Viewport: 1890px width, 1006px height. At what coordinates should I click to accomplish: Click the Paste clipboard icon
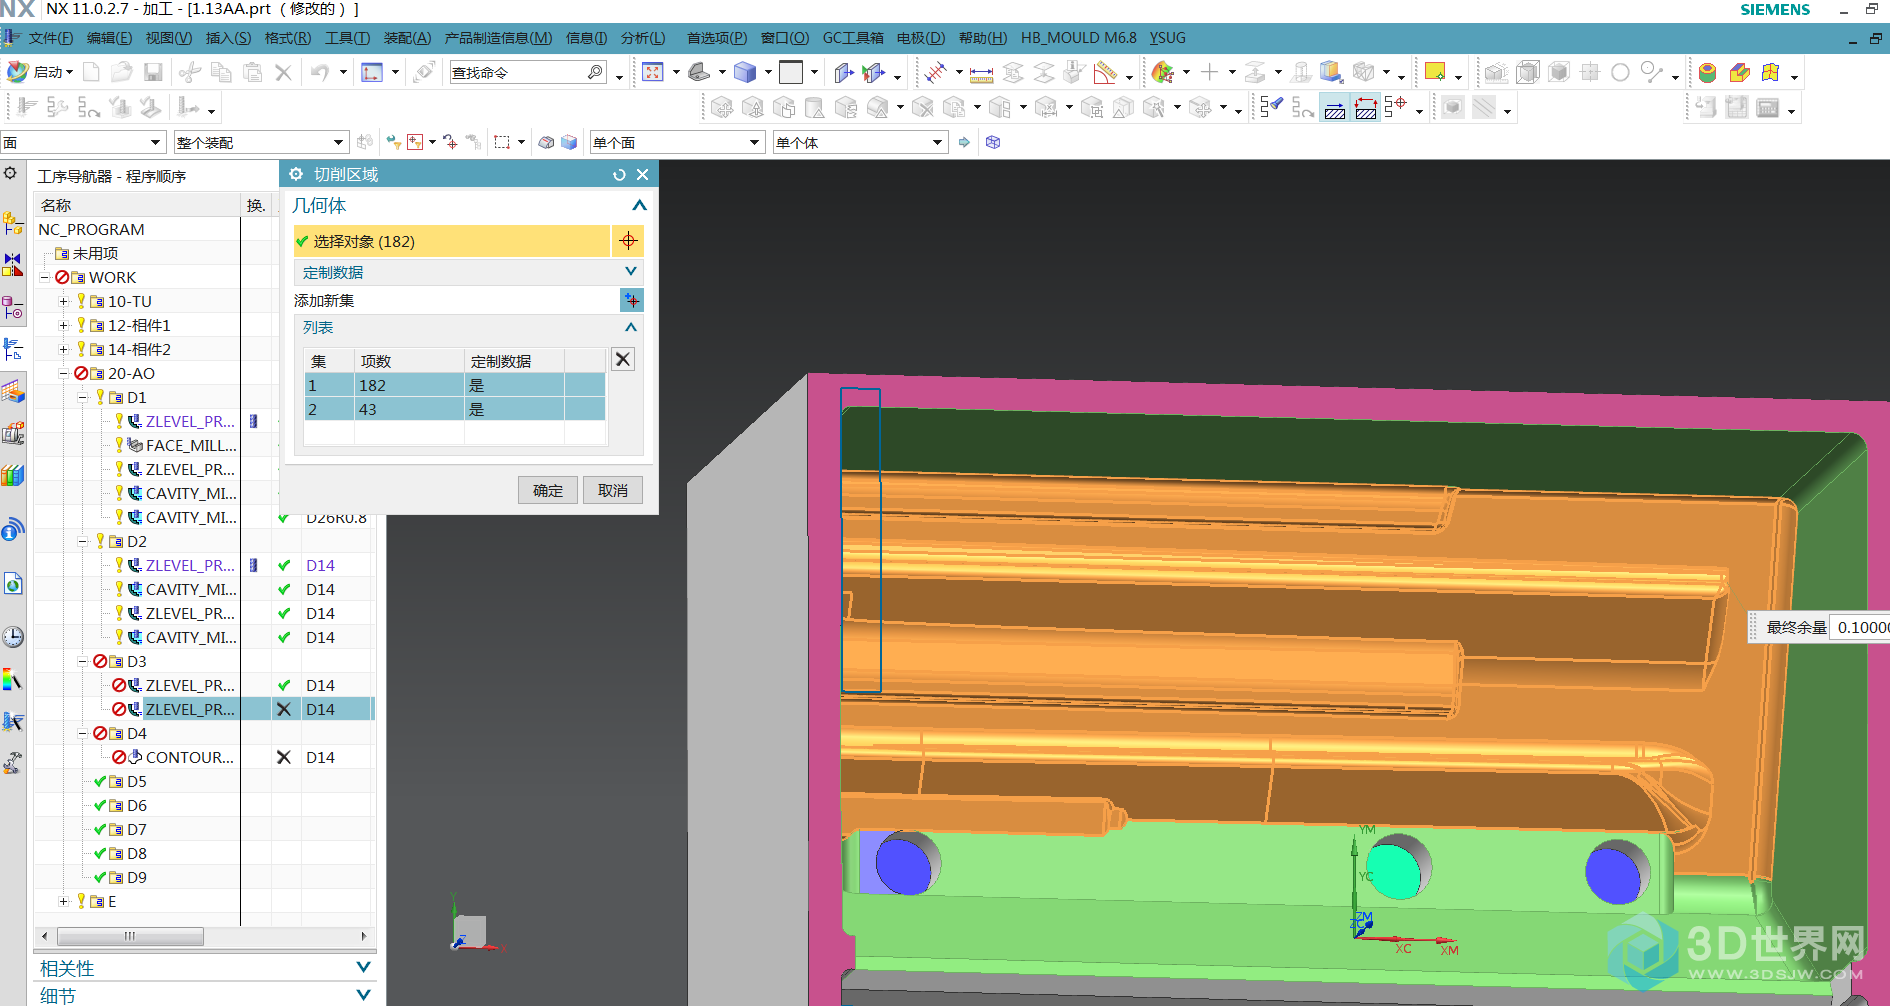252,72
